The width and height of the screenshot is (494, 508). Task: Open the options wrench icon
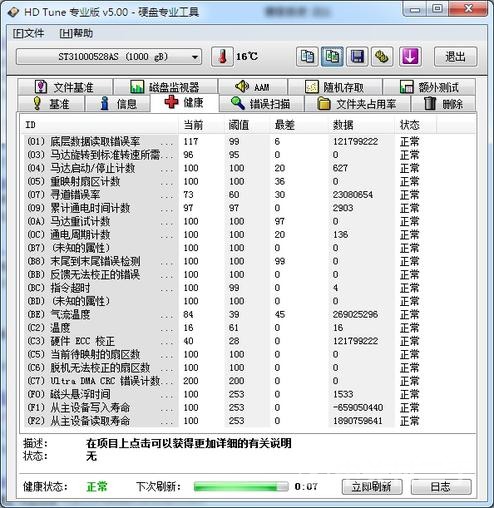pos(382,57)
